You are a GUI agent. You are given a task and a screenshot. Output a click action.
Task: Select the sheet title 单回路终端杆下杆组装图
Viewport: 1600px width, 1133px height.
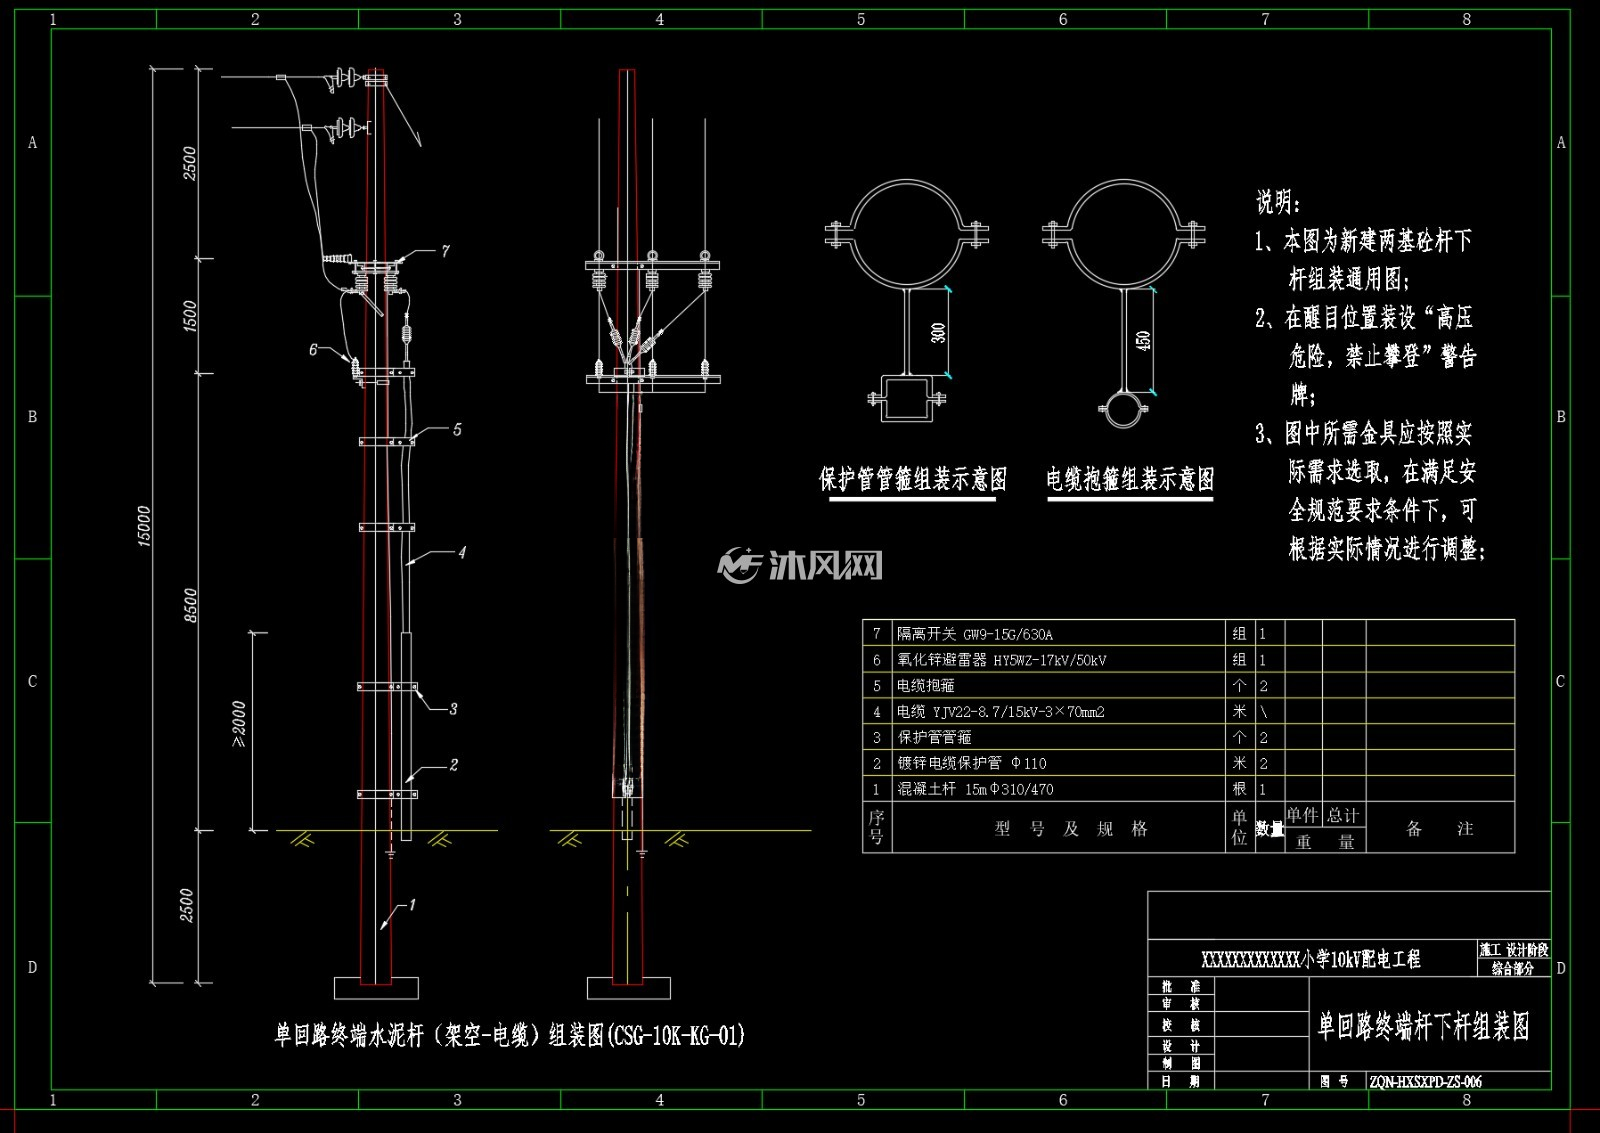pyautogui.click(x=1424, y=1026)
